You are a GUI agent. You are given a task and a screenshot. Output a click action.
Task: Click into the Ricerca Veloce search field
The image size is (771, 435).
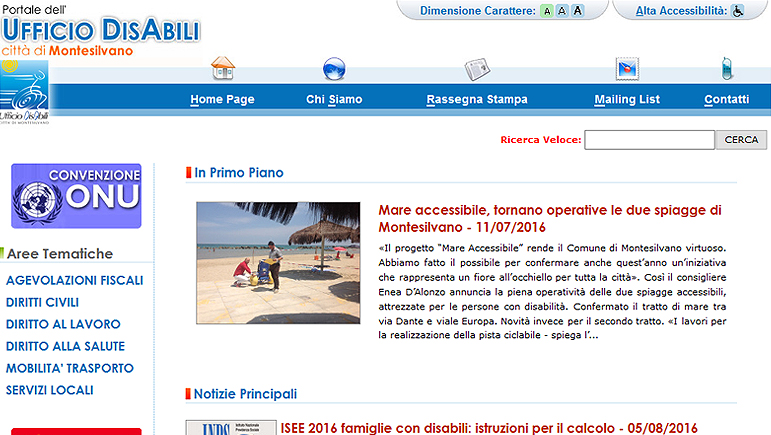pos(648,140)
